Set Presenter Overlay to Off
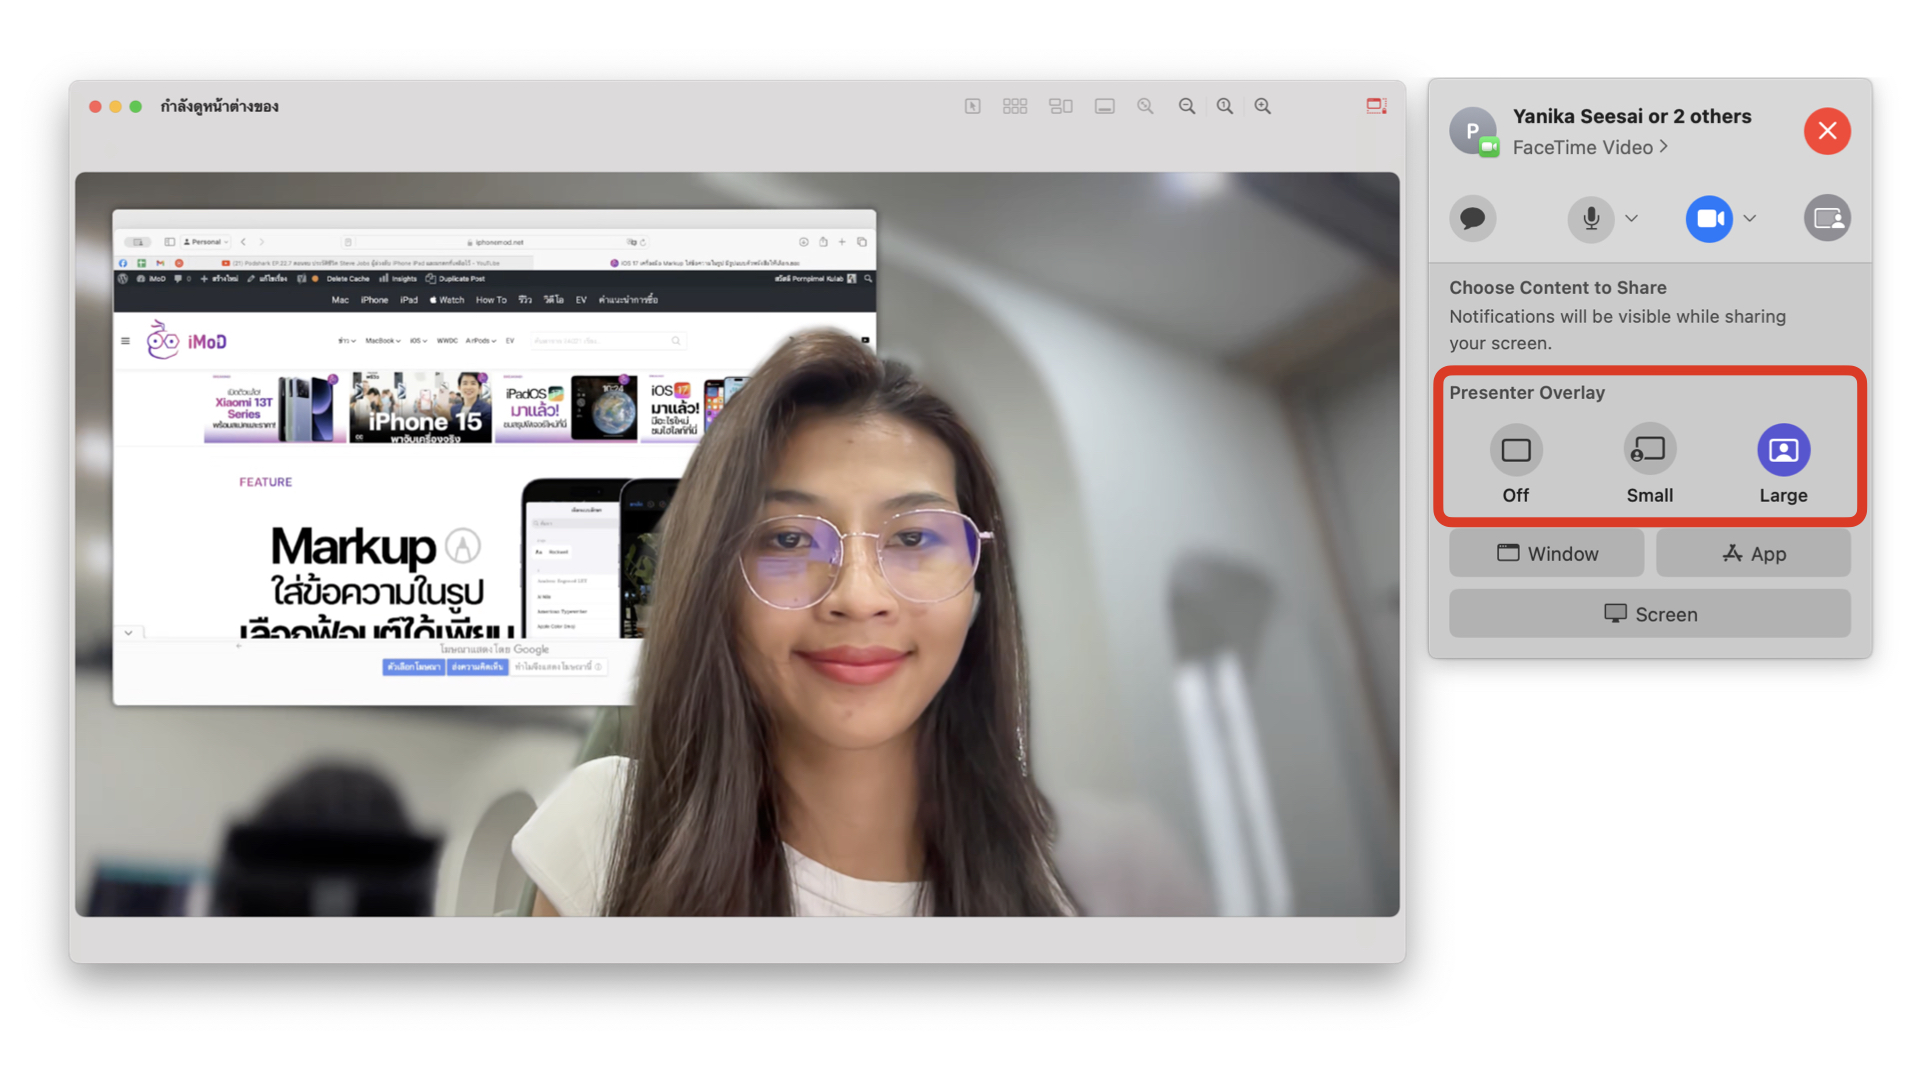The width and height of the screenshot is (1920, 1080). (1515, 451)
